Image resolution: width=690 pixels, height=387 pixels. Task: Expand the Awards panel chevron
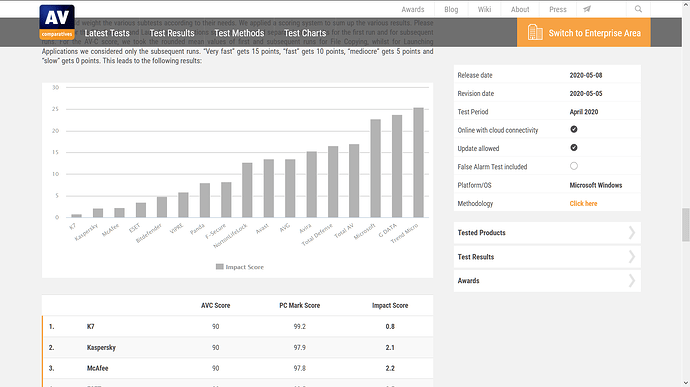(632, 280)
